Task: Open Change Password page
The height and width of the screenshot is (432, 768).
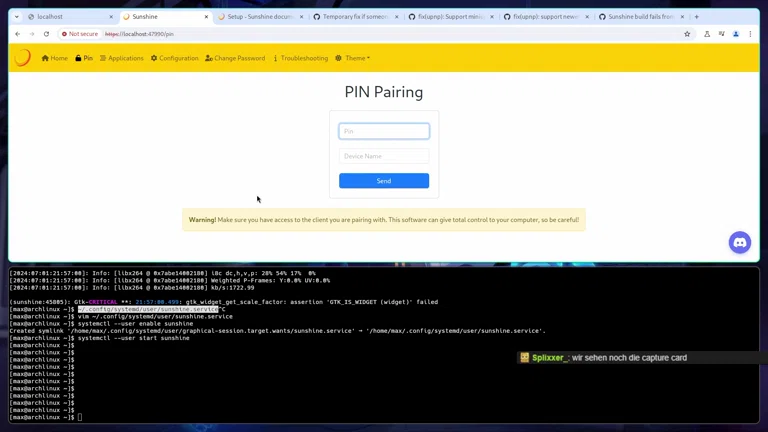Action: pos(235,58)
